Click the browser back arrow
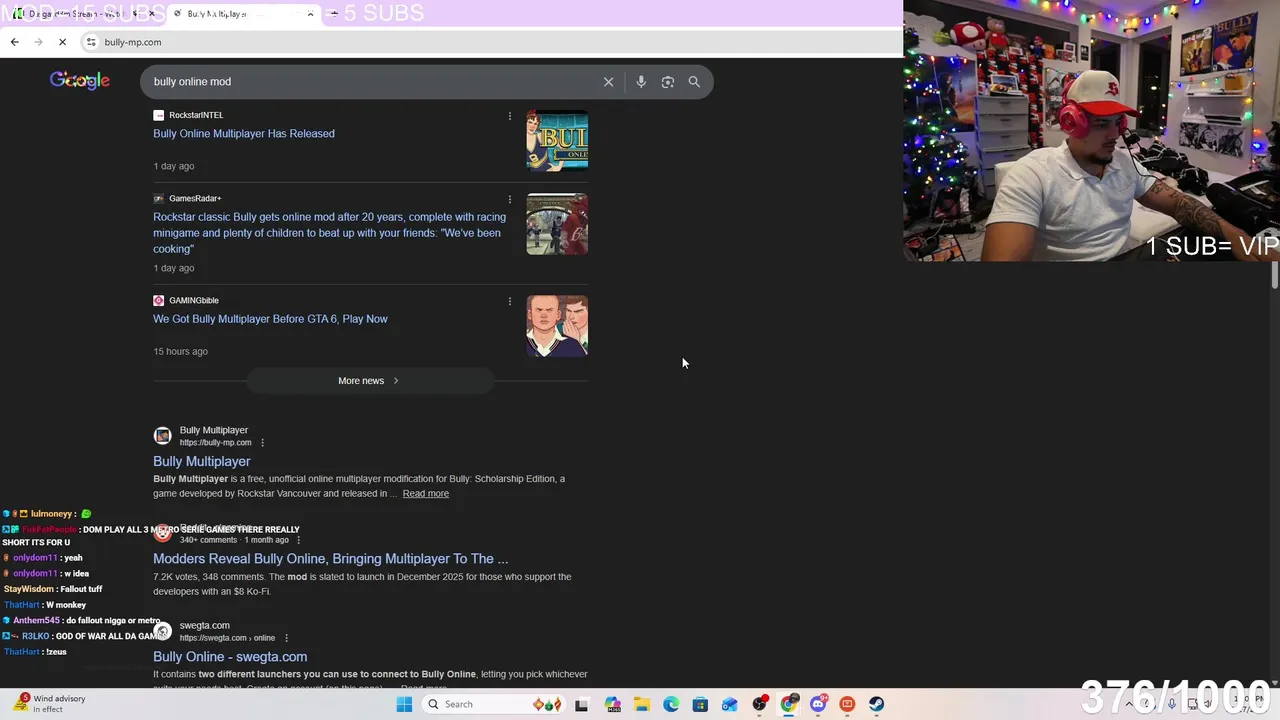Screen dimensions: 1280x720 point(14,42)
